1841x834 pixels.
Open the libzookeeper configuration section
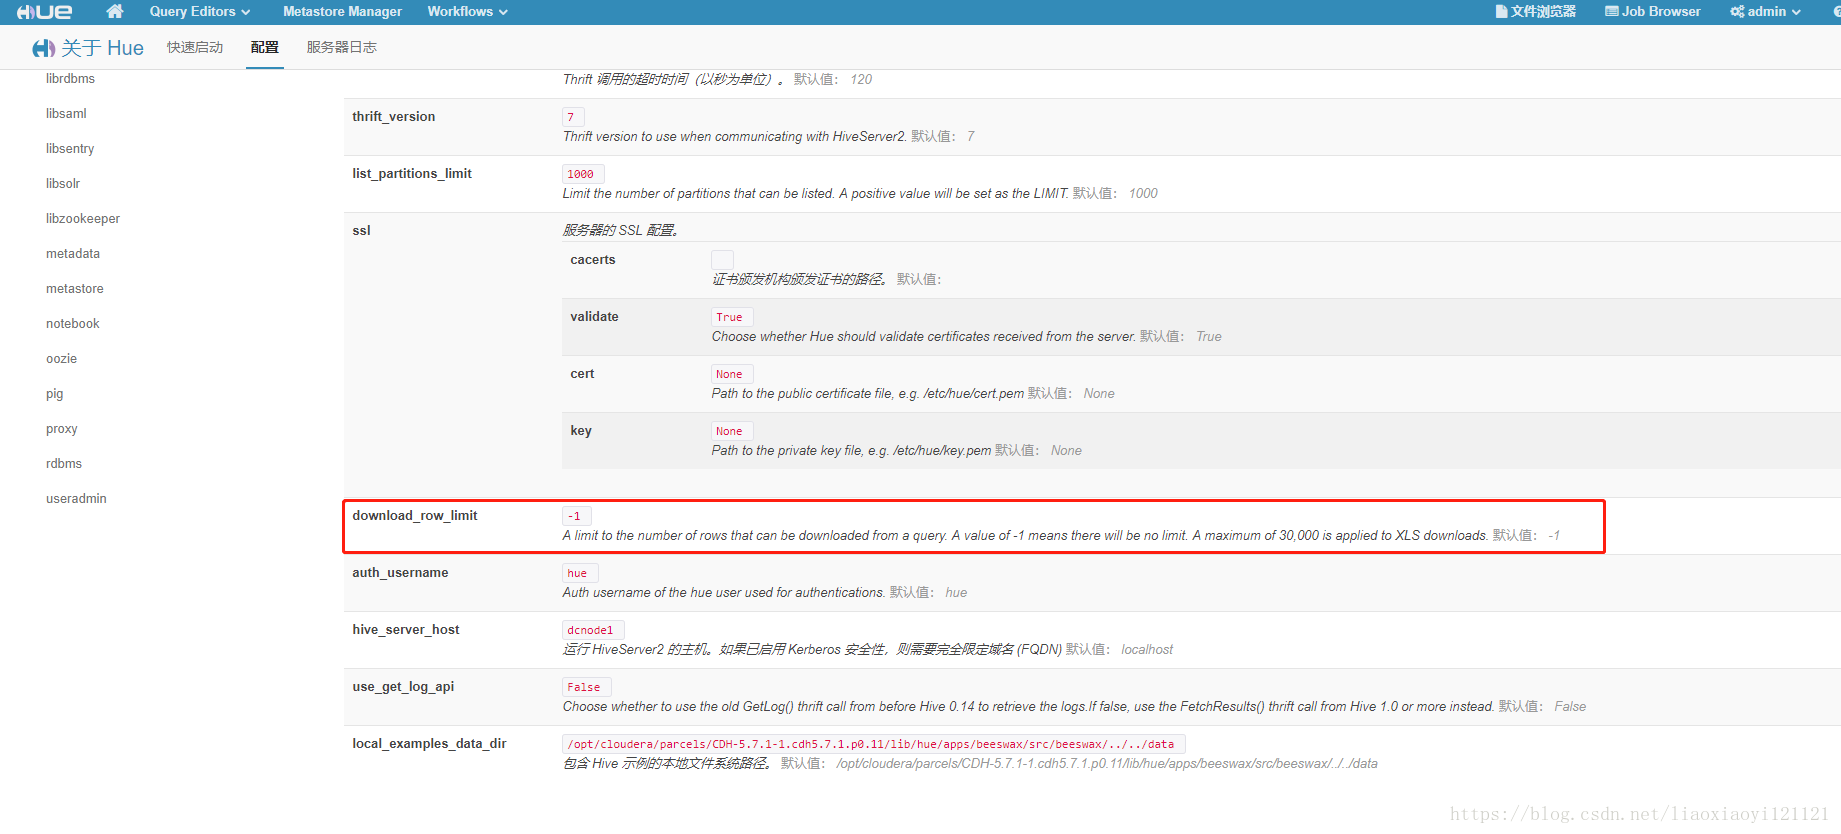click(x=83, y=218)
